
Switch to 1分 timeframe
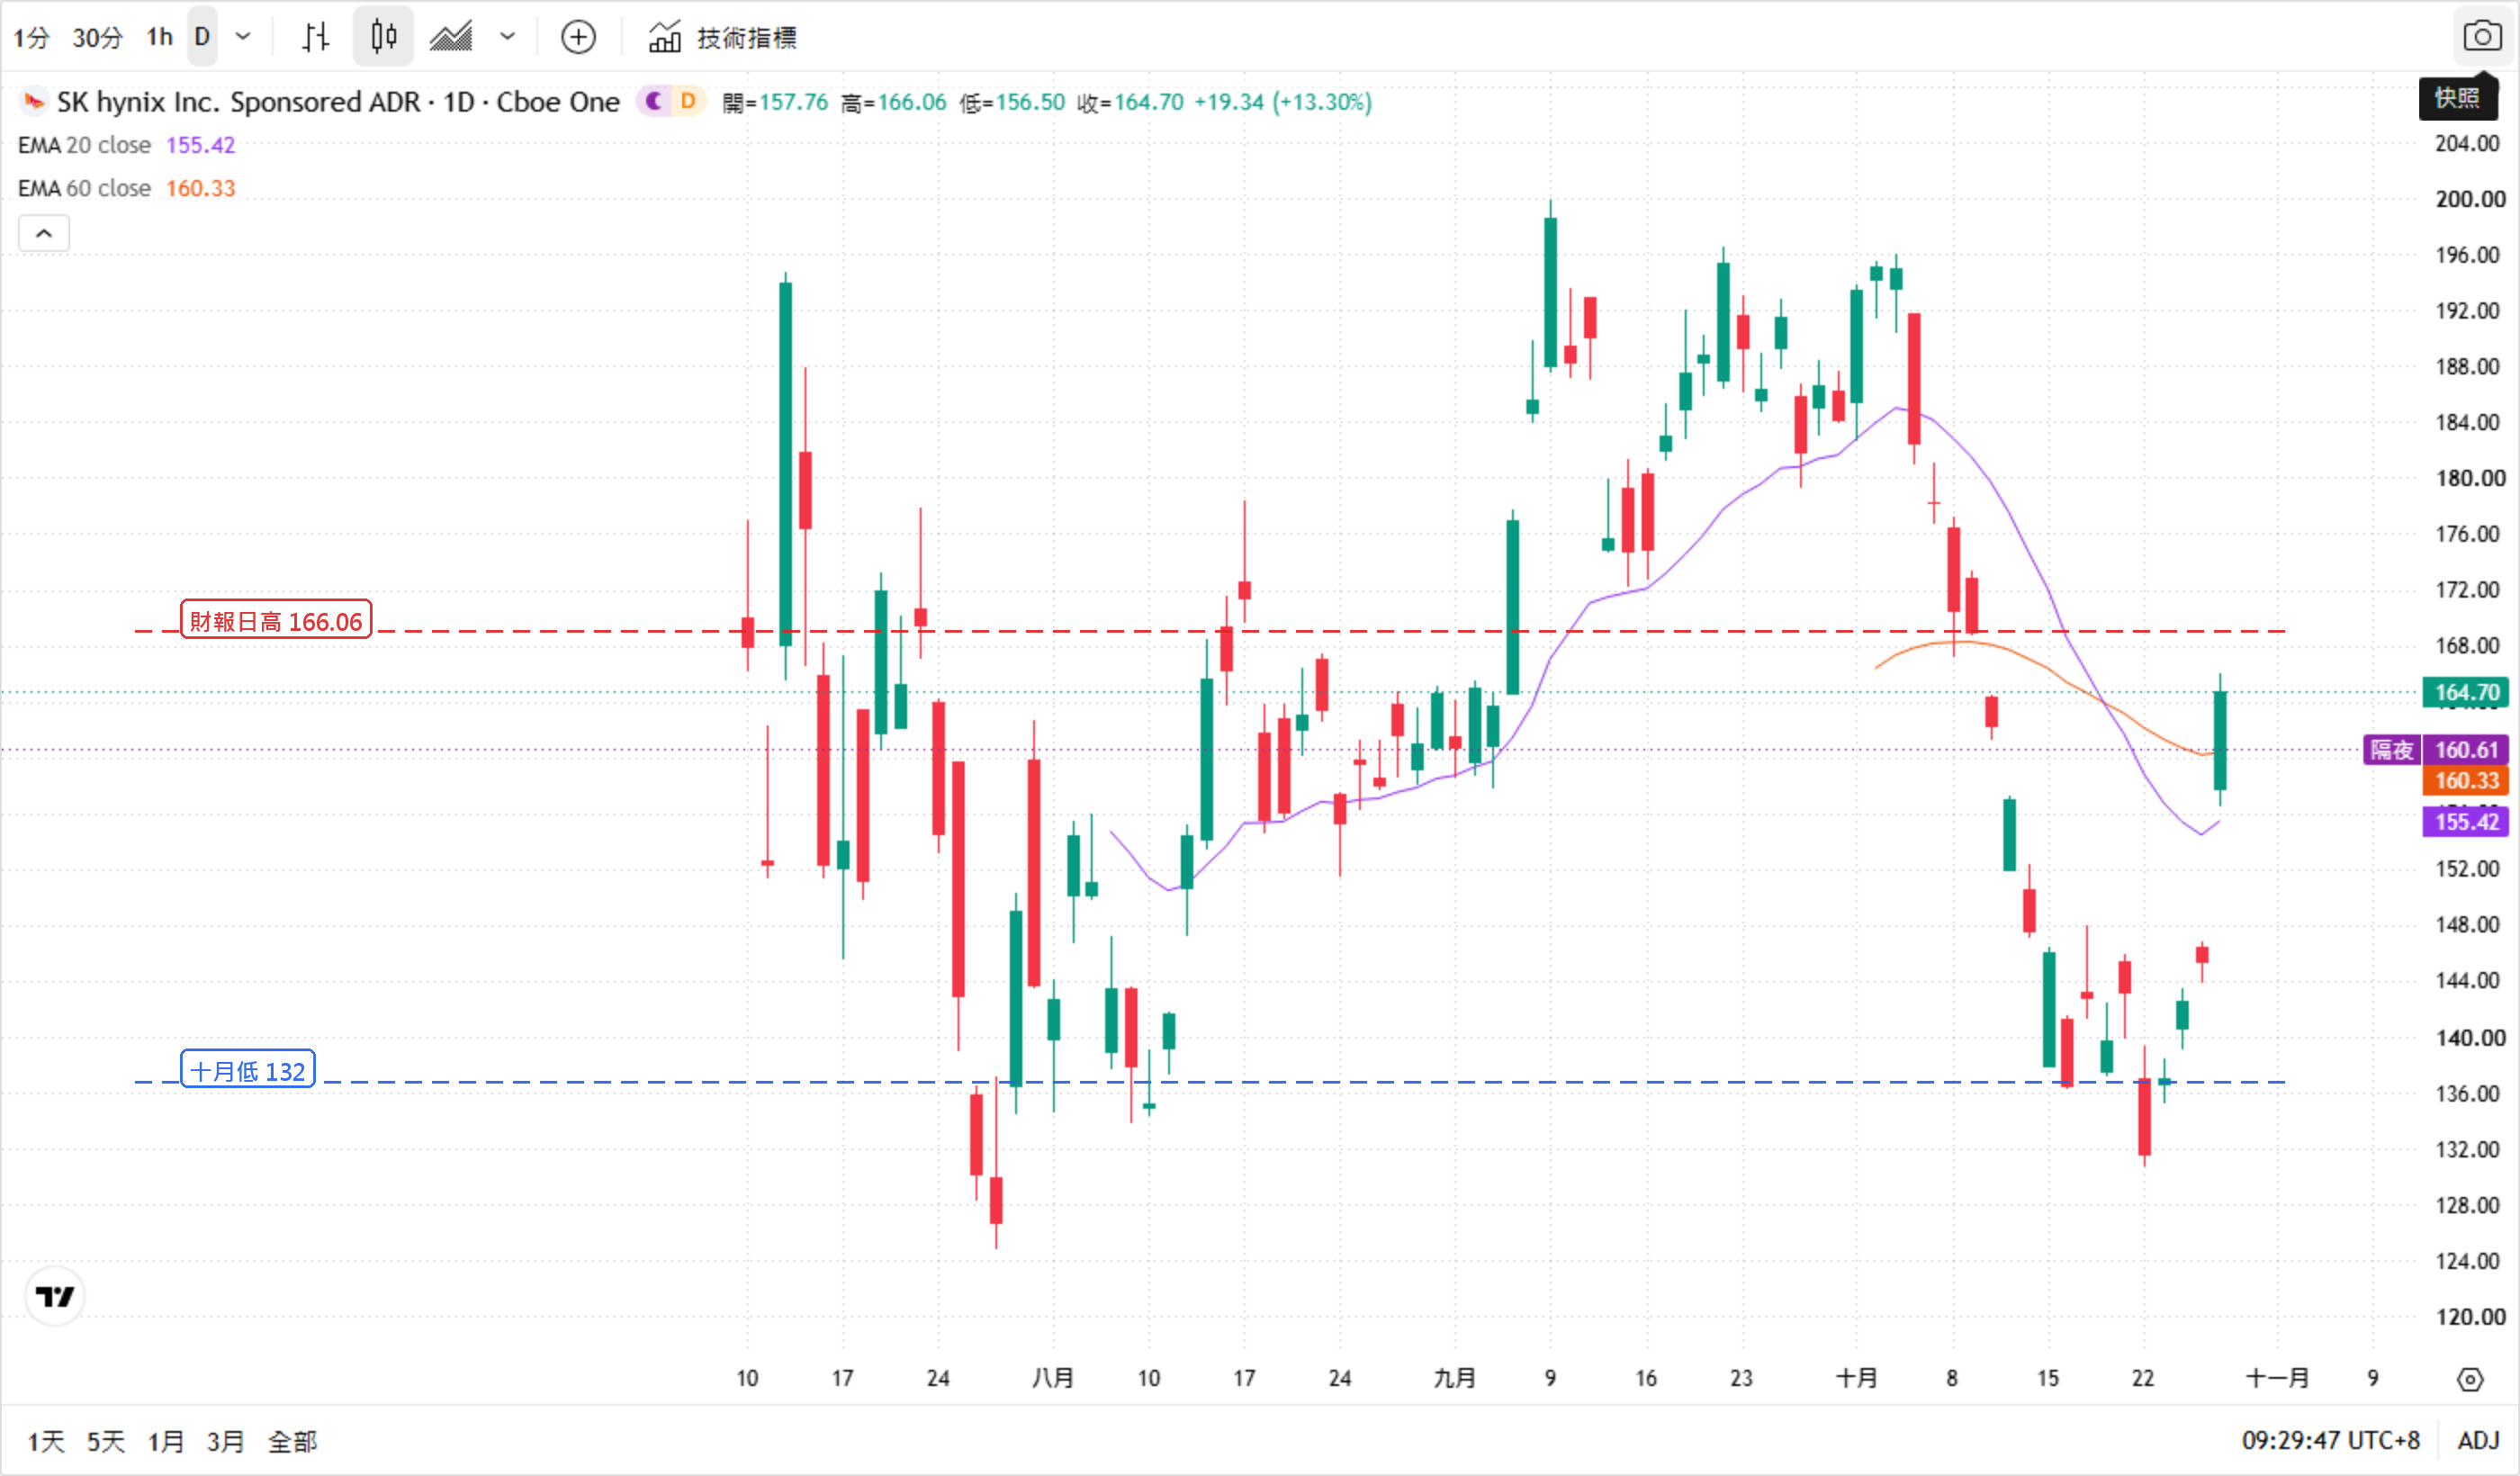click(31, 37)
